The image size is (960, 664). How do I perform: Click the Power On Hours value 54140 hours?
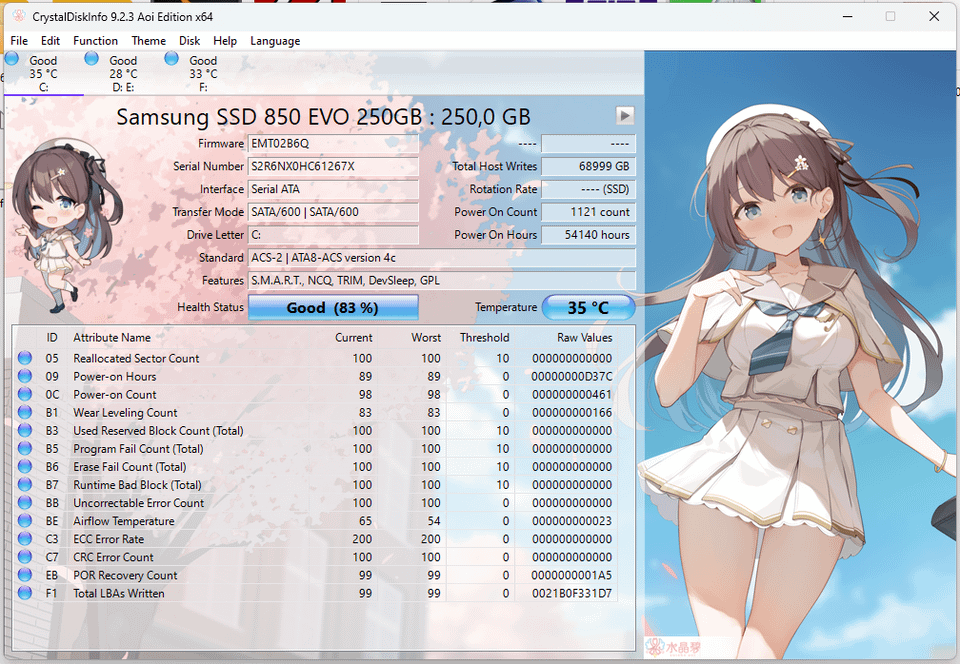(588, 235)
